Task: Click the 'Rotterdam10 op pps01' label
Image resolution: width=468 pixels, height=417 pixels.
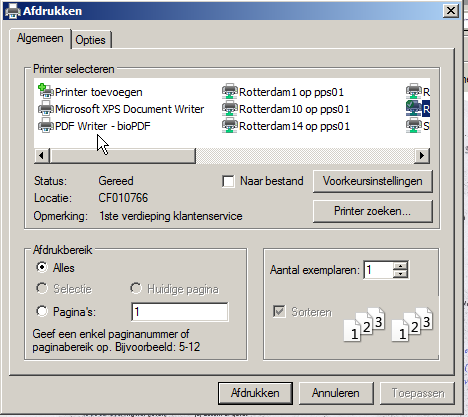Action: (294, 109)
